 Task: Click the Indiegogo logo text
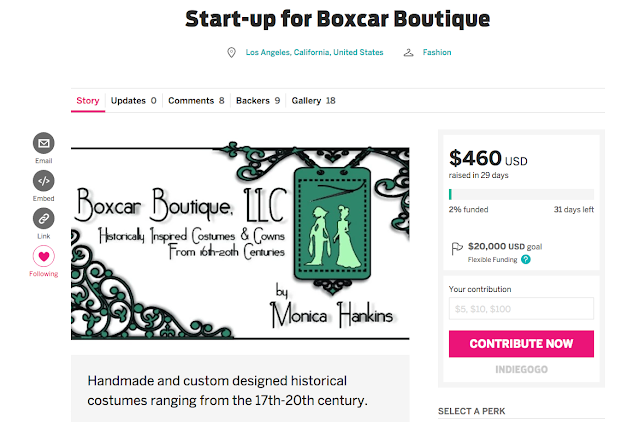(521, 370)
